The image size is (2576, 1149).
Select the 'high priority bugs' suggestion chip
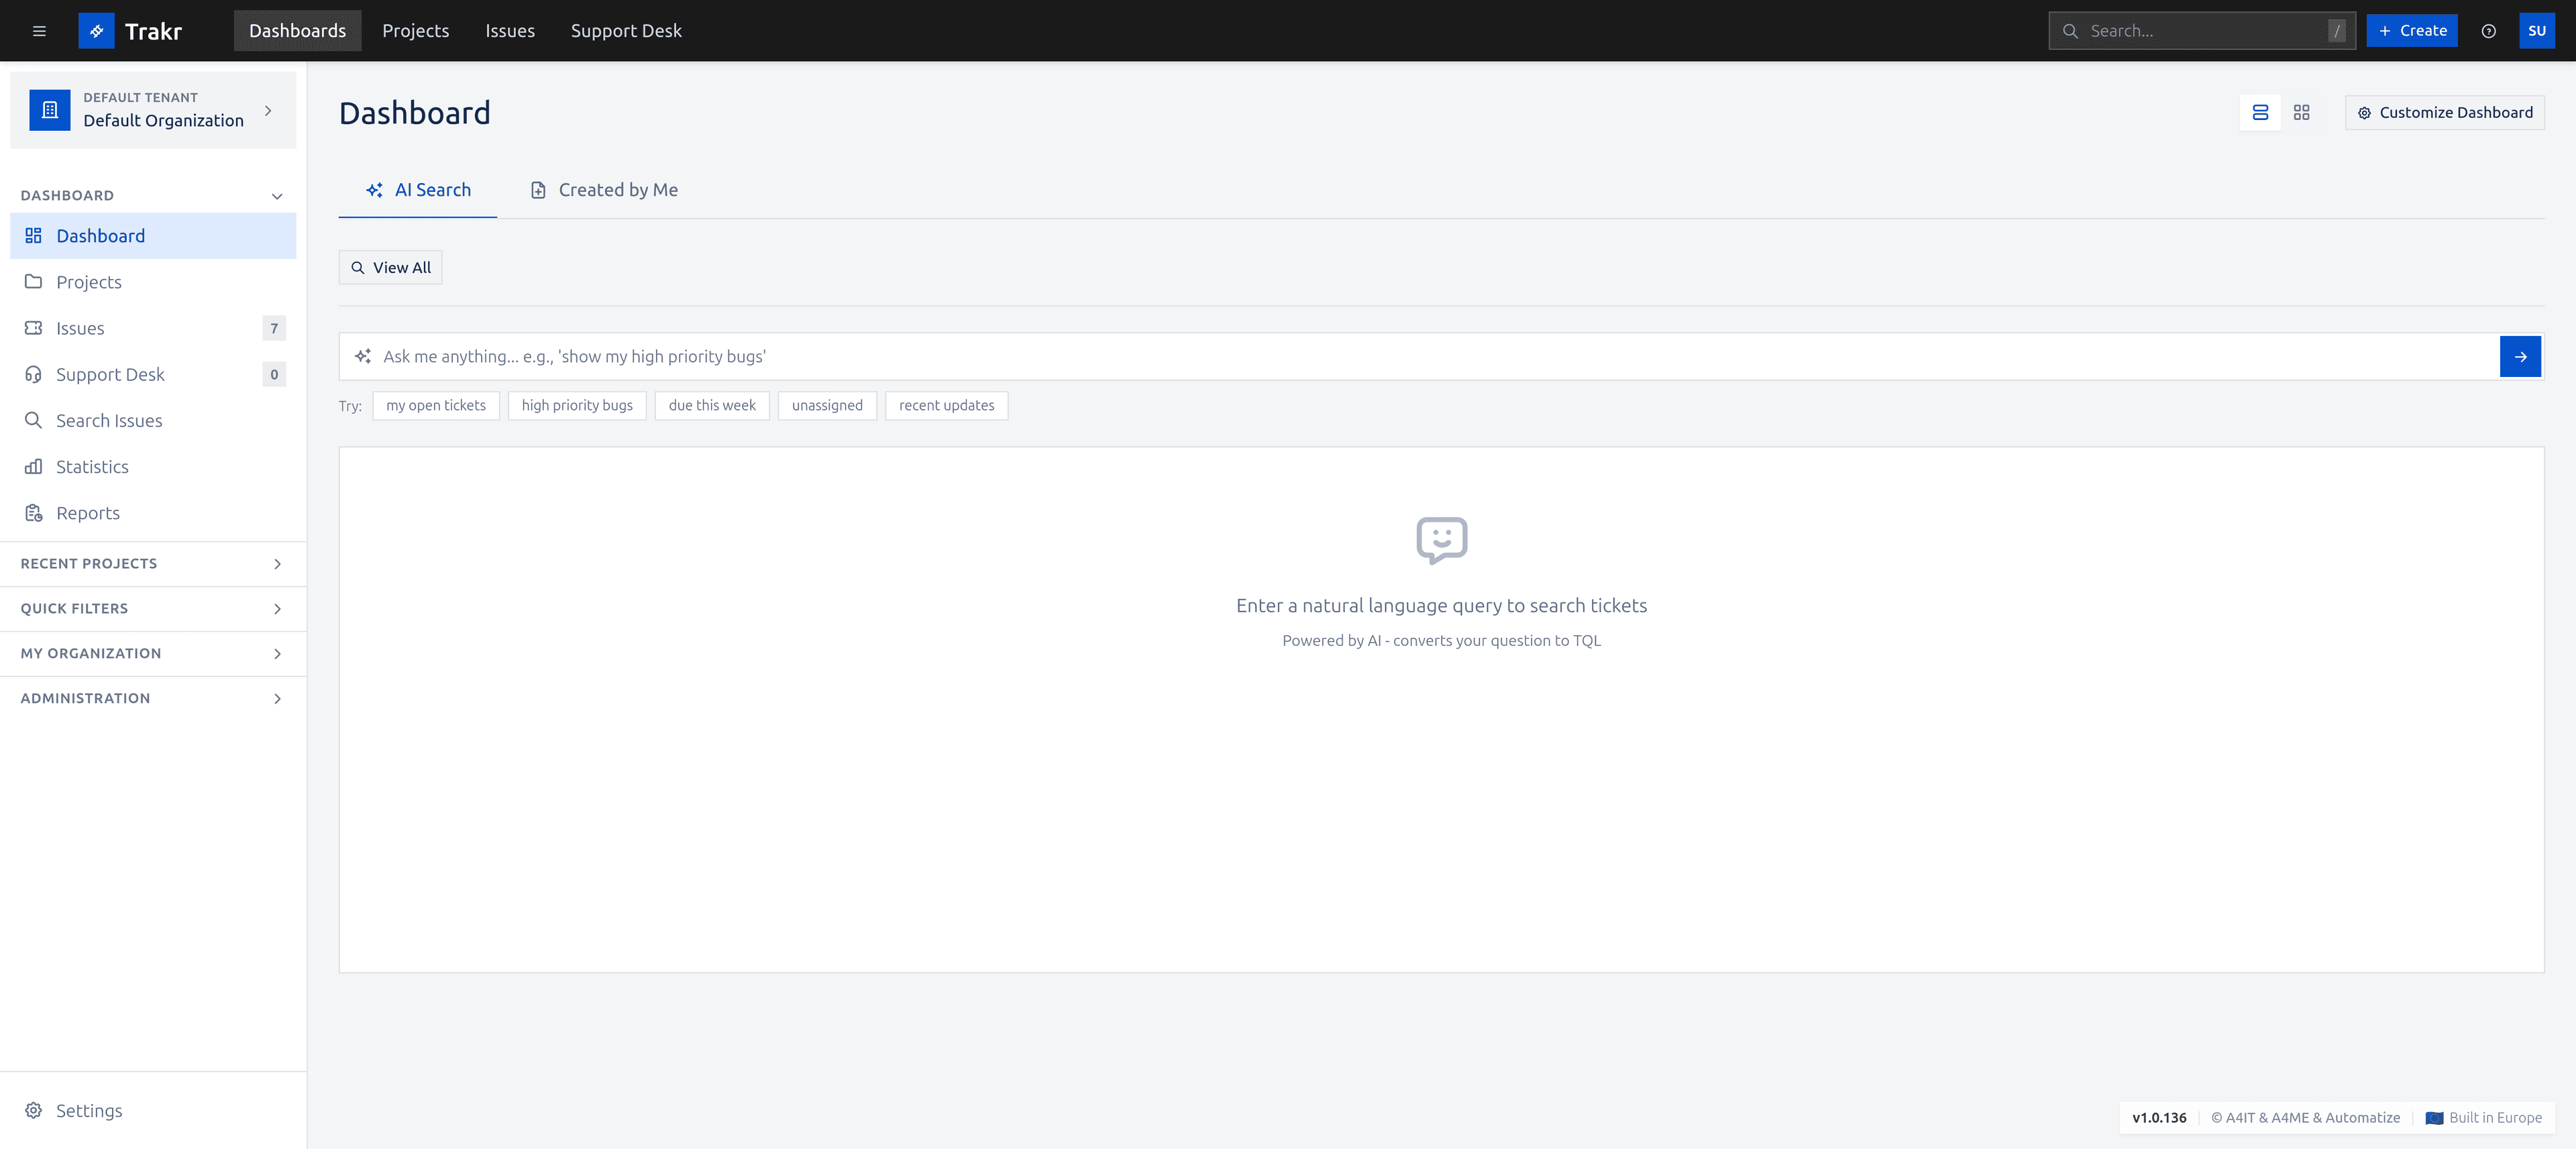[x=577, y=405]
